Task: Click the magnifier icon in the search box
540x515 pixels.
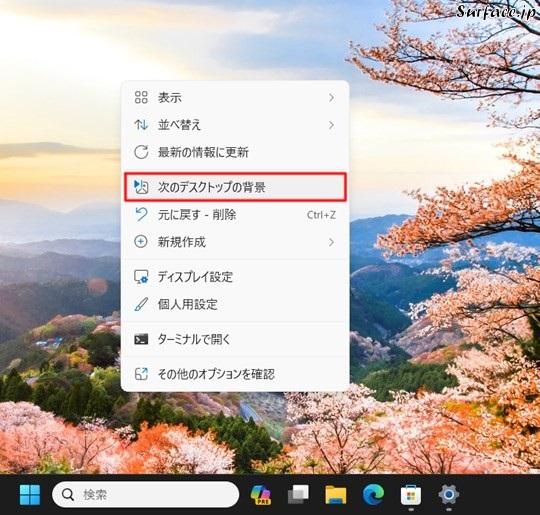Action: (x=68, y=495)
